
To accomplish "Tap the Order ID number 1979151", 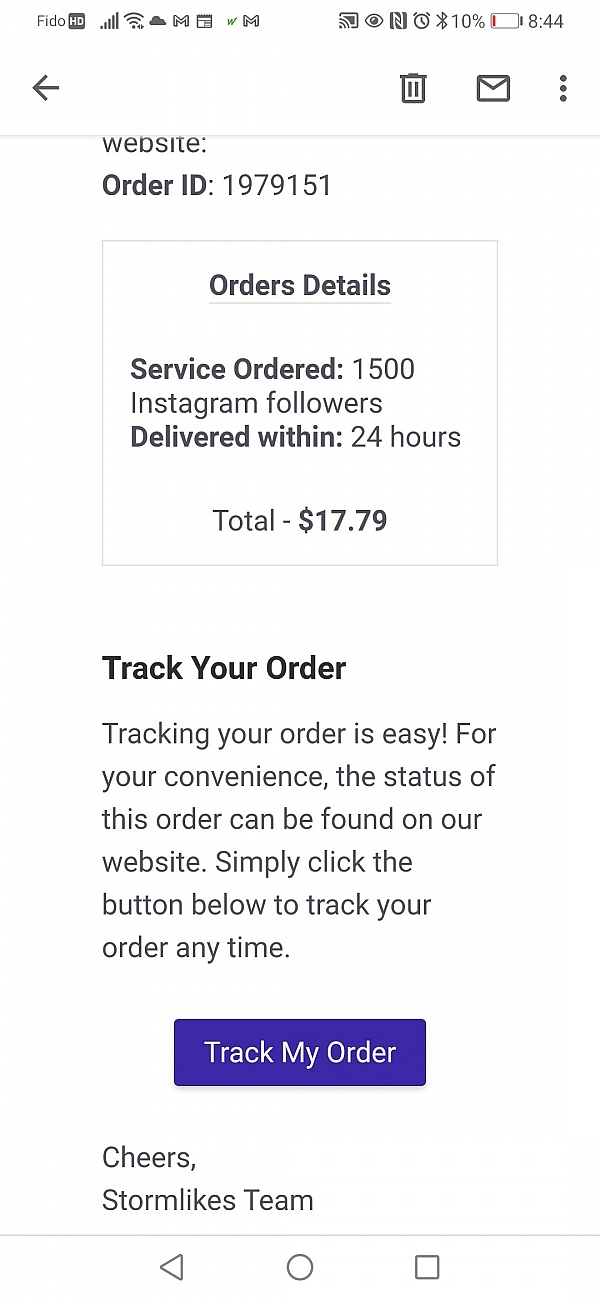I will pos(277,185).
